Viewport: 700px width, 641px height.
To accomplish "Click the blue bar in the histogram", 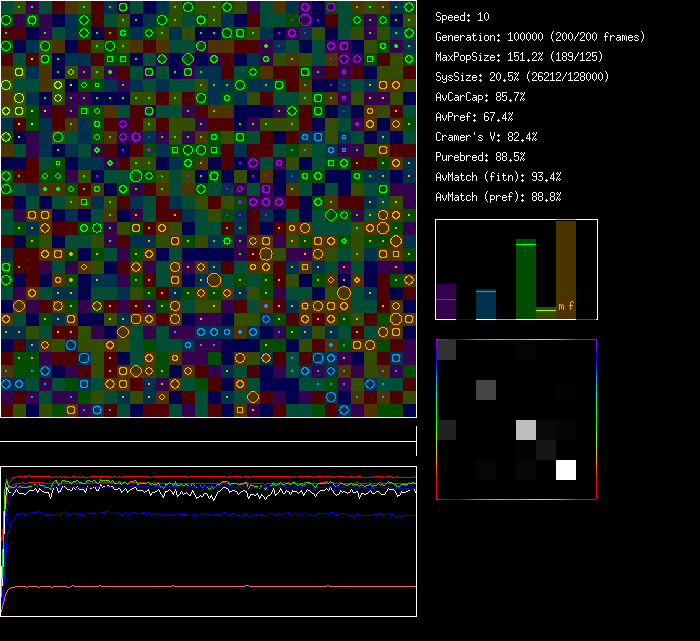I will pyautogui.click(x=486, y=304).
